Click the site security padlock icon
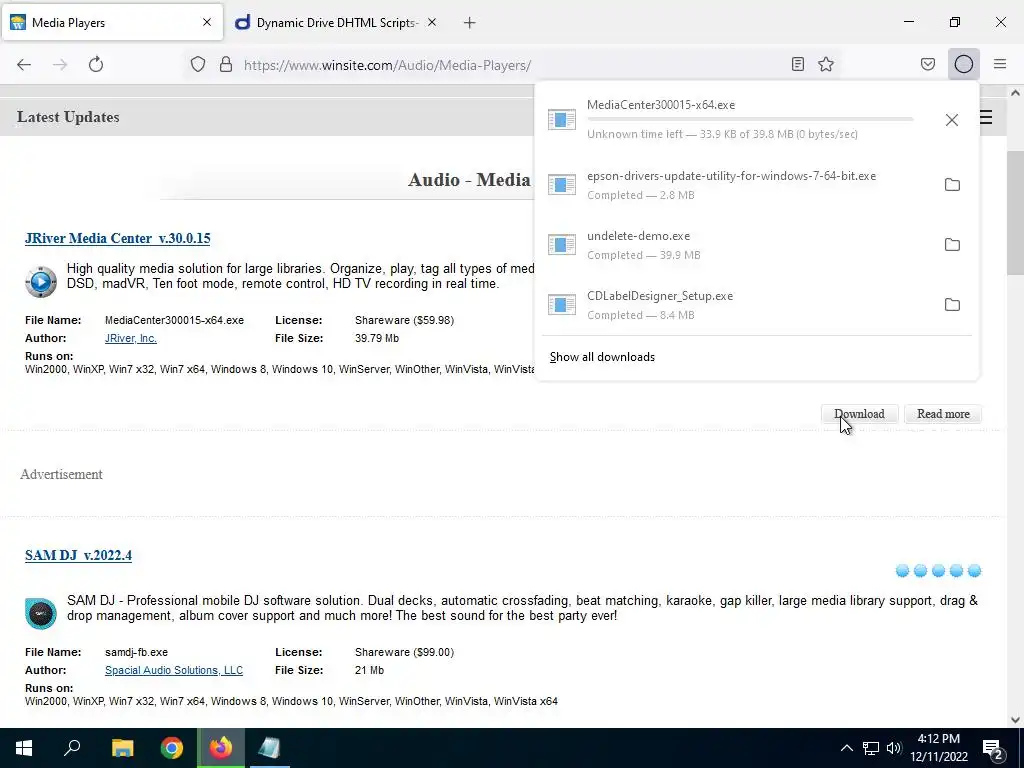 click(226, 64)
